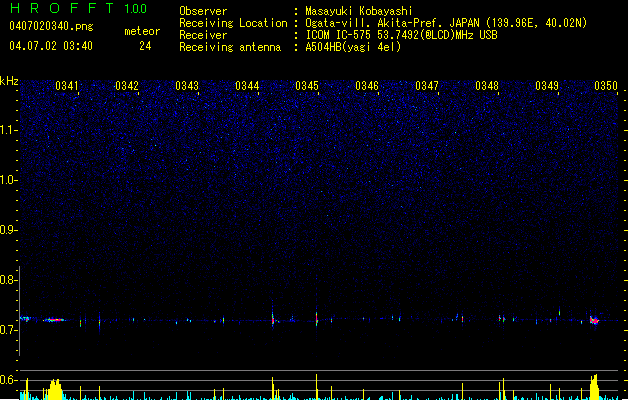The width and height of the screenshot is (629, 400).
Task: Click the HROFFT 1.0.0 title text
Action: click(79, 8)
